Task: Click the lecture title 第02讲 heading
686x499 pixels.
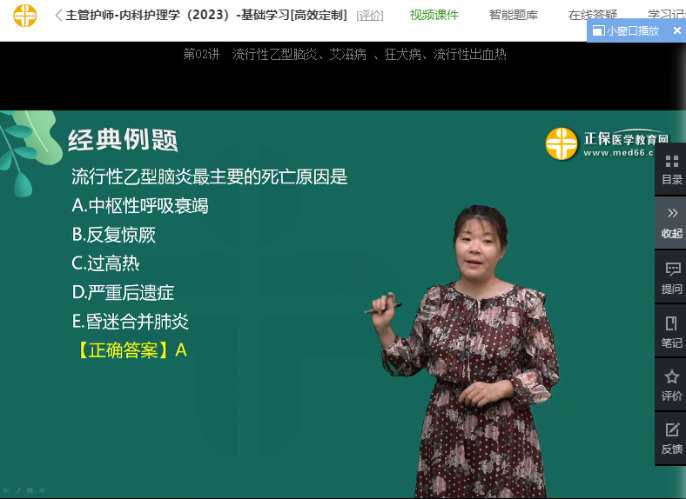Action: tap(344, 54)
